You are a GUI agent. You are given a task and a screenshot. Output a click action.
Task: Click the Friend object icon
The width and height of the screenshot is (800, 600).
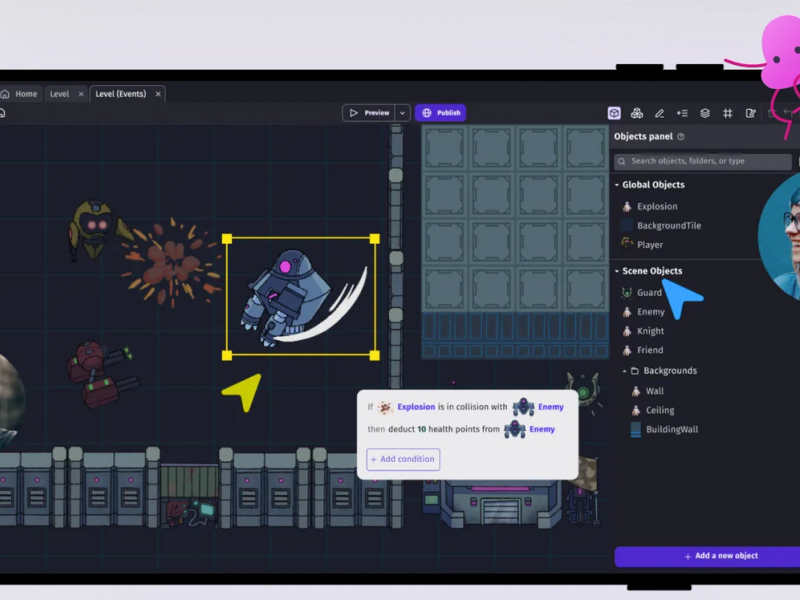pyautogui.click(x=627, y=350)
